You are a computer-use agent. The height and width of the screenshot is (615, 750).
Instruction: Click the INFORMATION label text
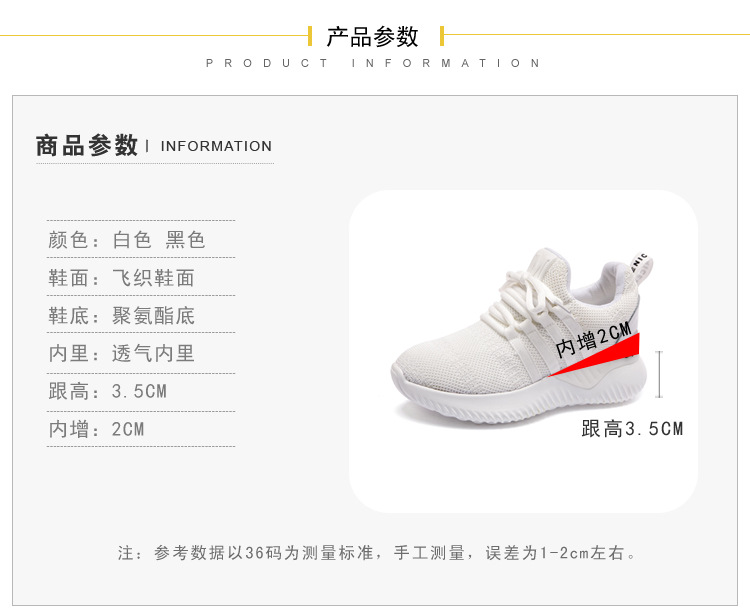pos(216,146)
